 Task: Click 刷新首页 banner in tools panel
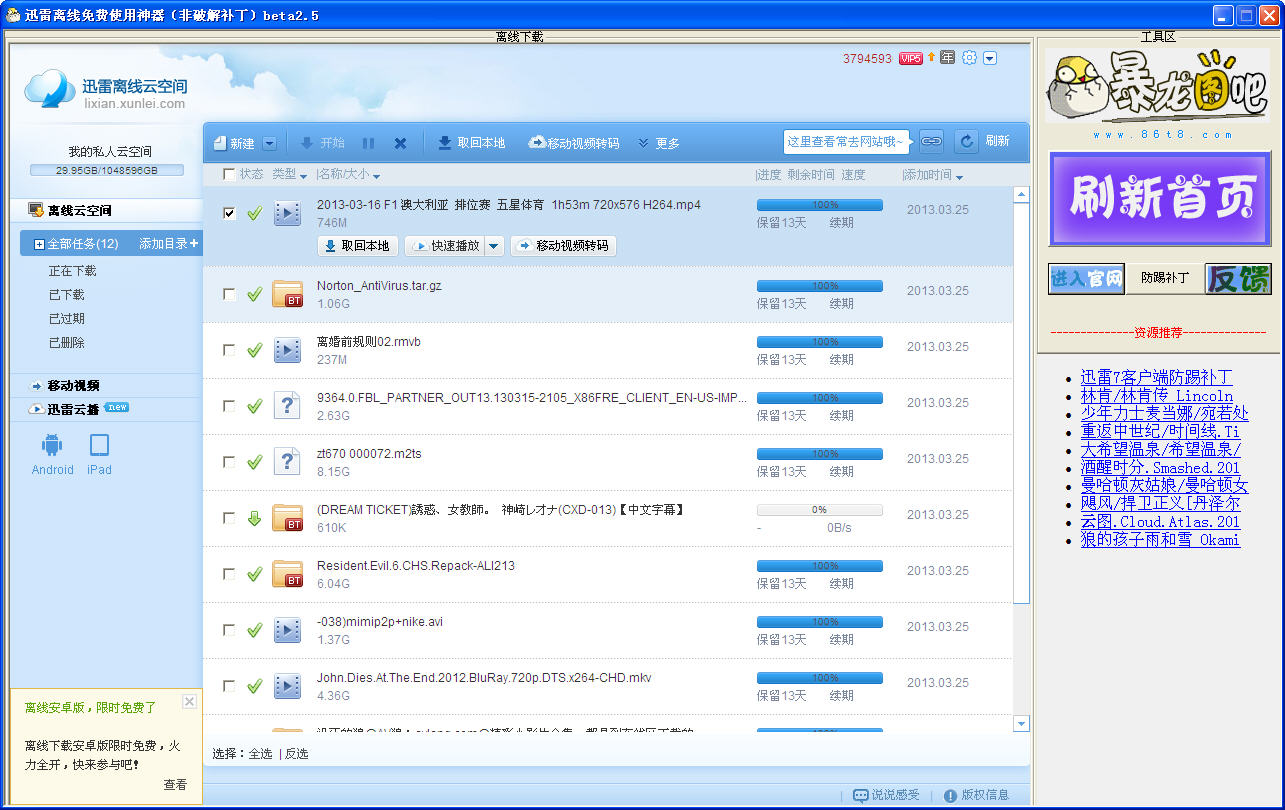click(1160, 199)
